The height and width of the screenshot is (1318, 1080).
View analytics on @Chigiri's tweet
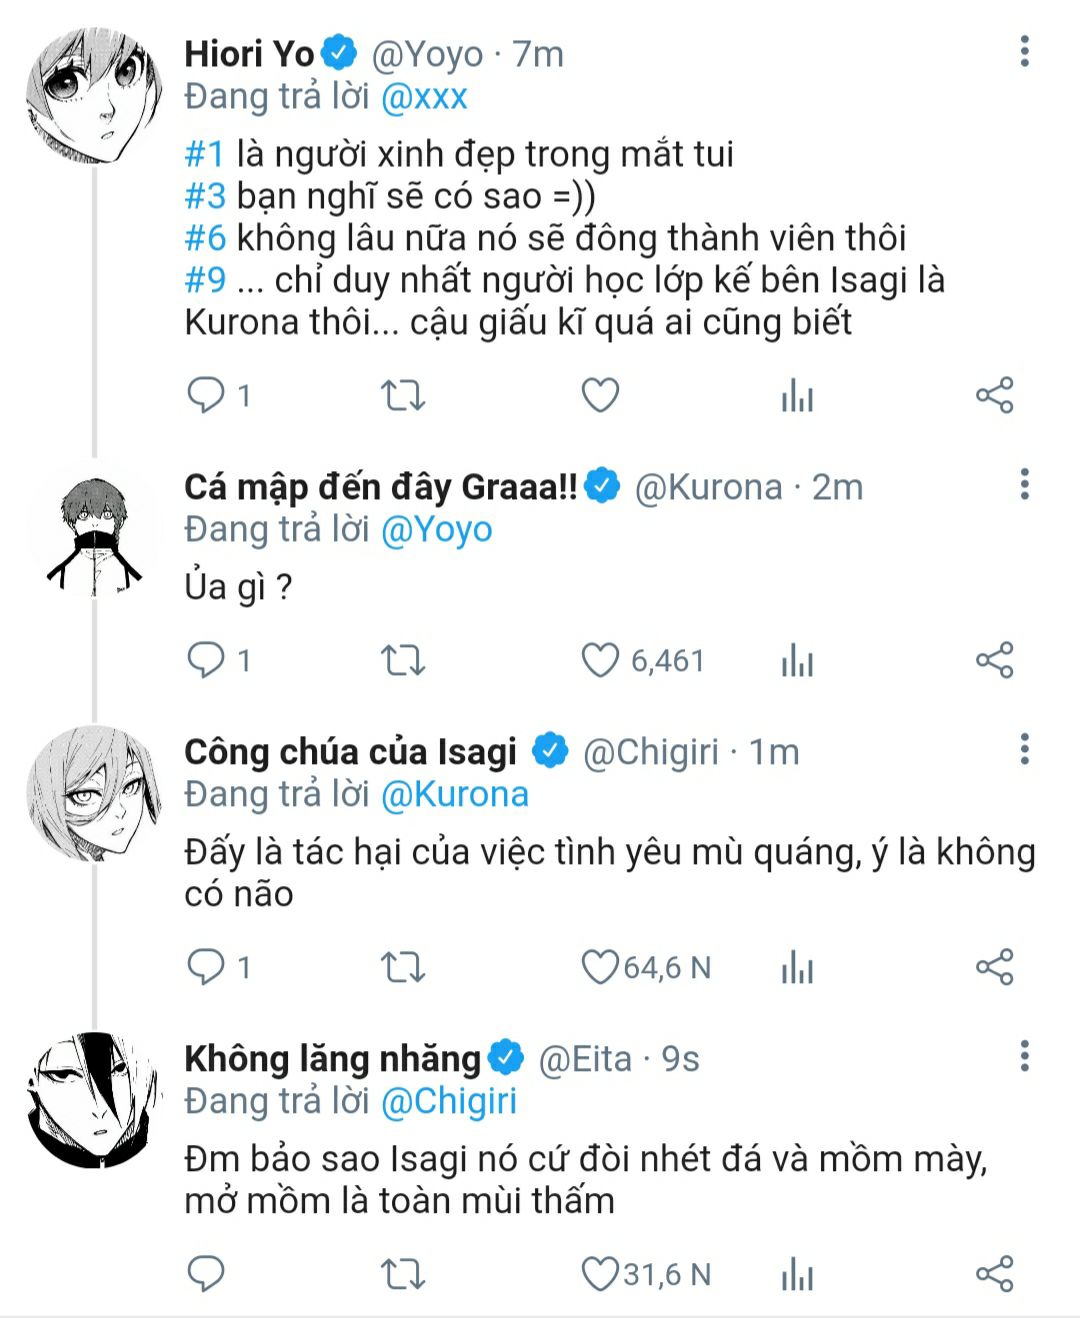(x=797, y=967)
